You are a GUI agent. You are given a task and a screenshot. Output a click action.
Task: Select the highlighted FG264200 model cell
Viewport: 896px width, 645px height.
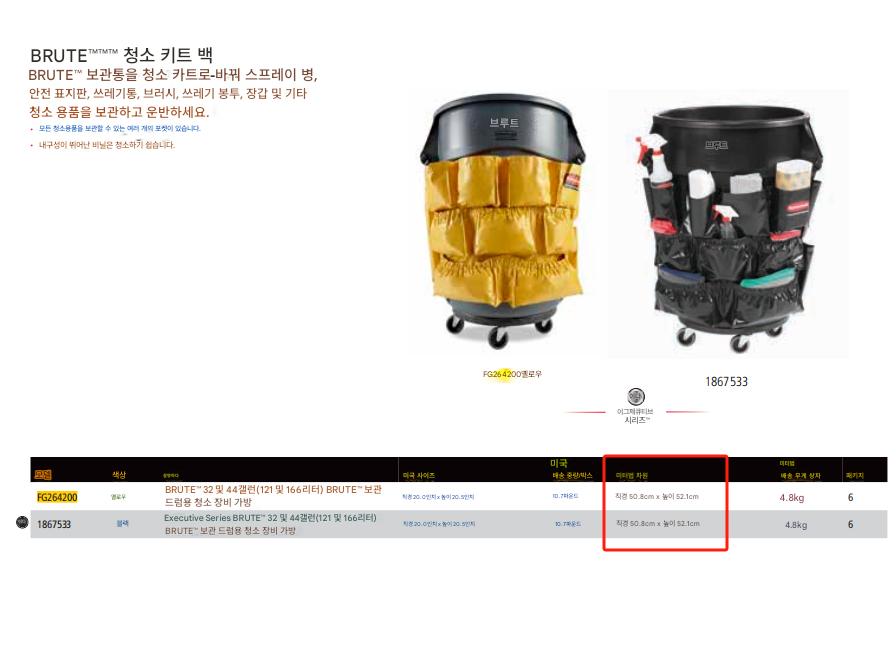pyautogui.click(x=57, y=498)
